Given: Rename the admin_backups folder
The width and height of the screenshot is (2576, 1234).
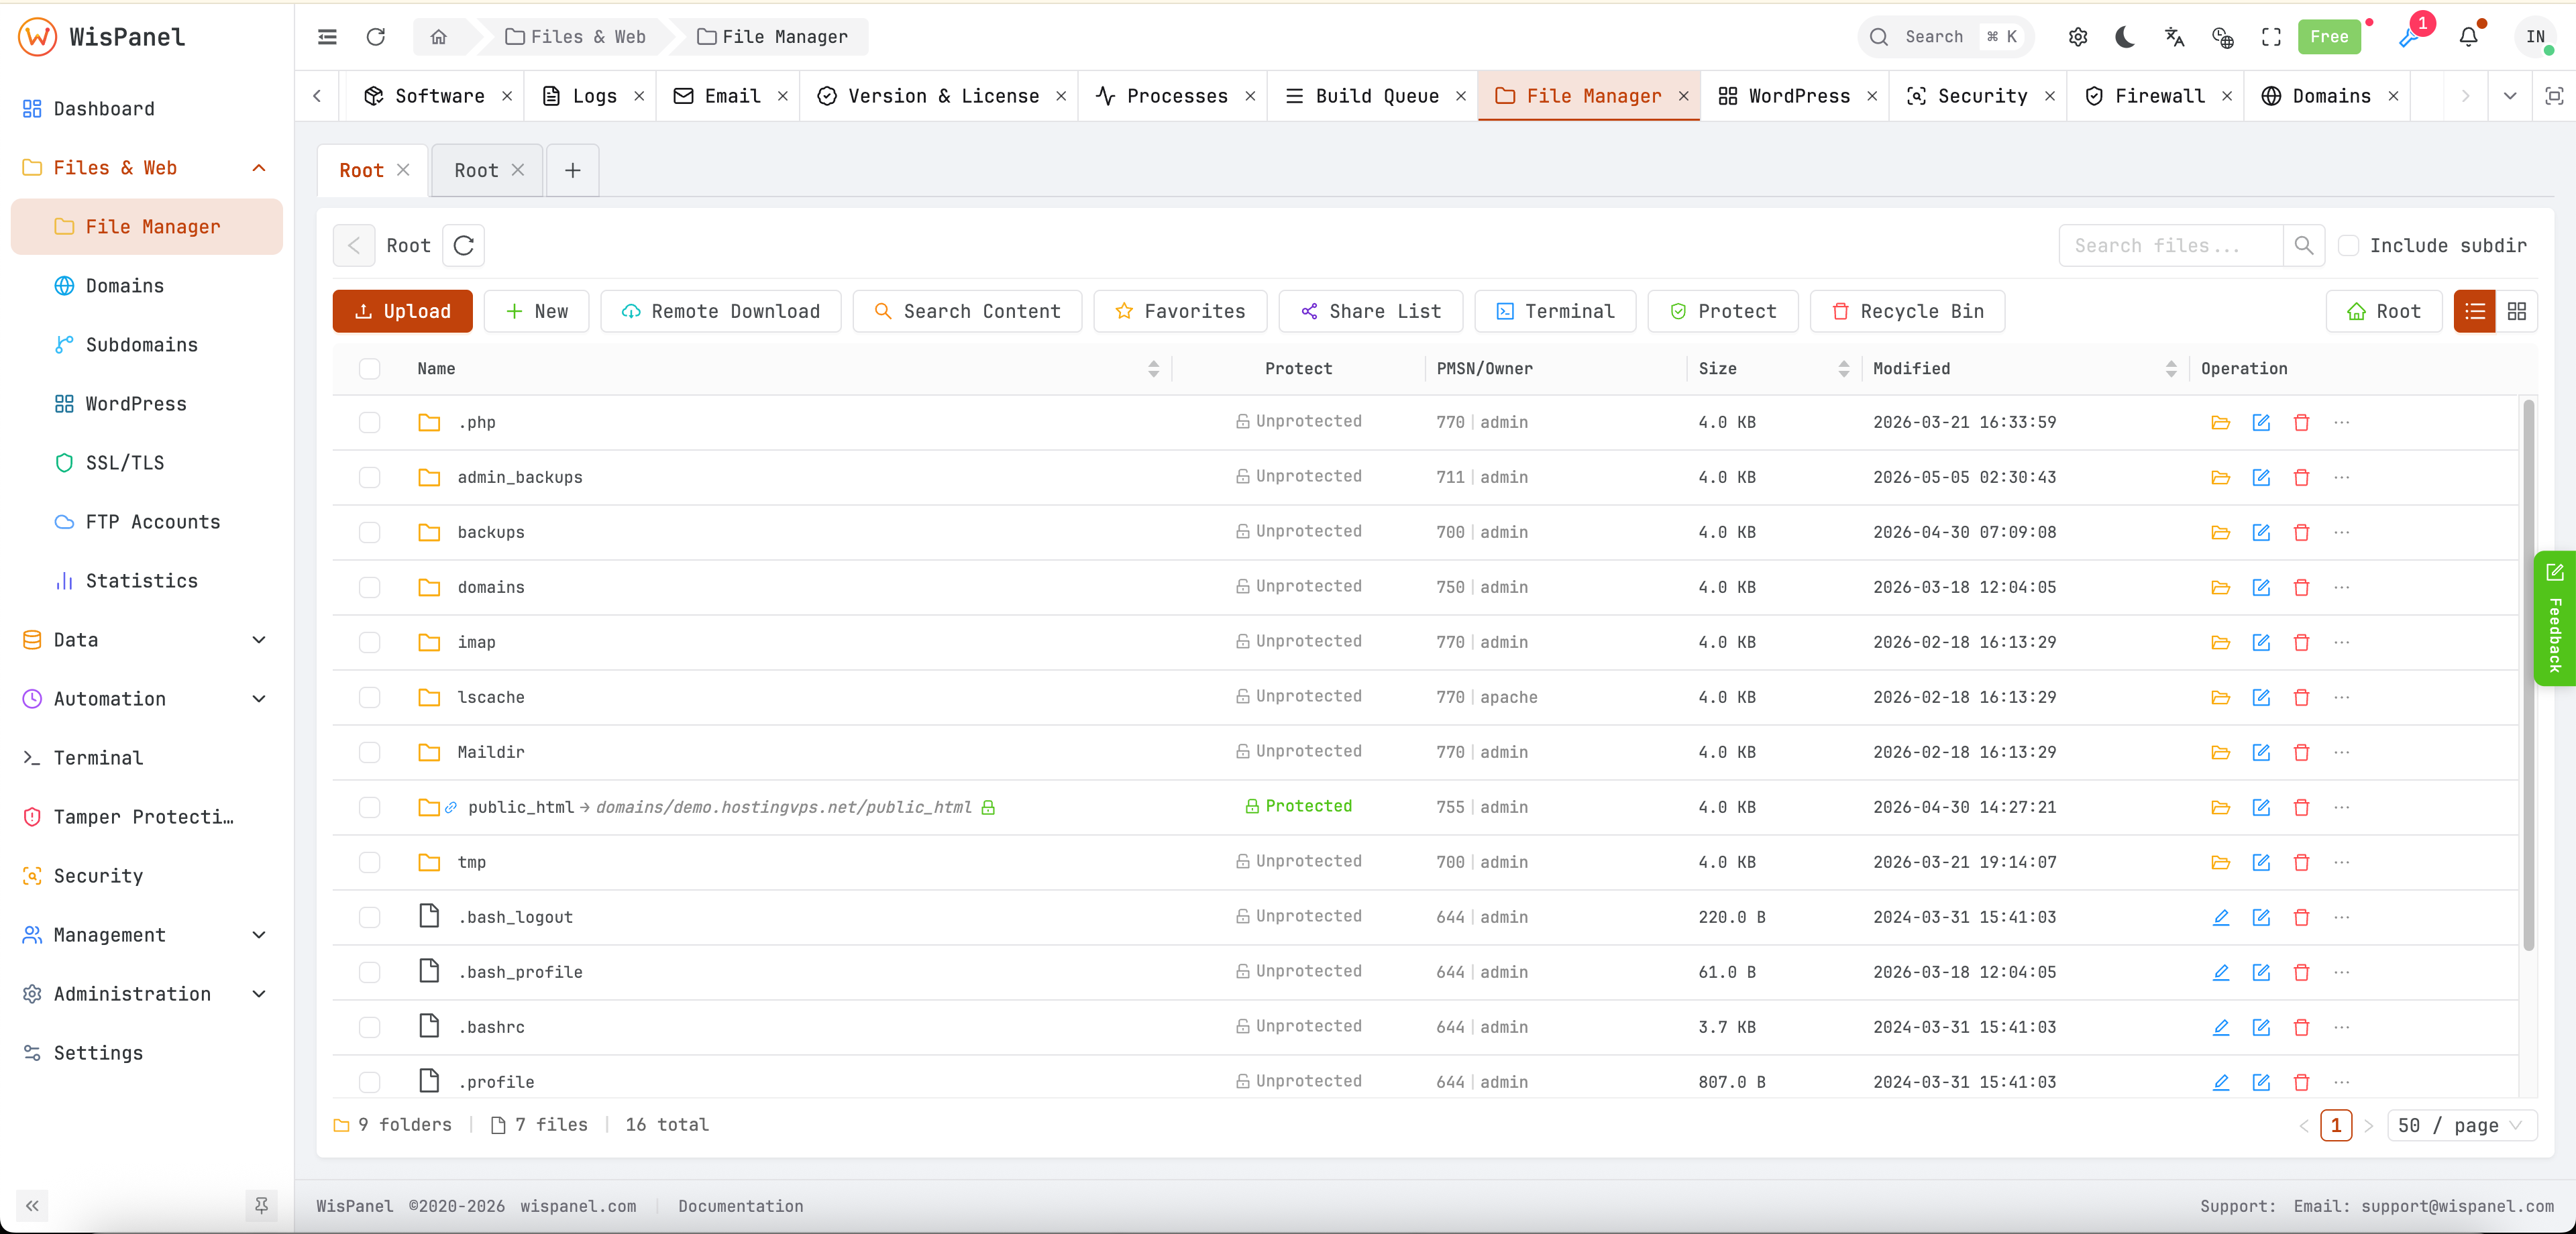Looking at the screenshot, I should click(x=2261, y=477).
